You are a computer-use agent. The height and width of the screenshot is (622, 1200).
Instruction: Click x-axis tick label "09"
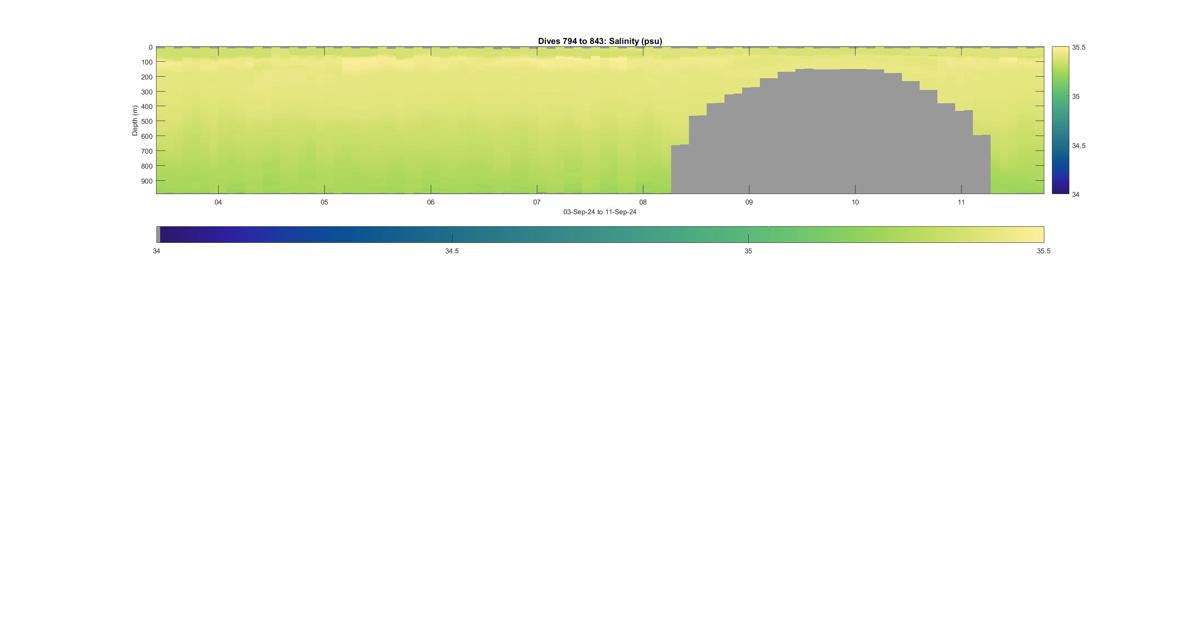(x=749, y=202)
